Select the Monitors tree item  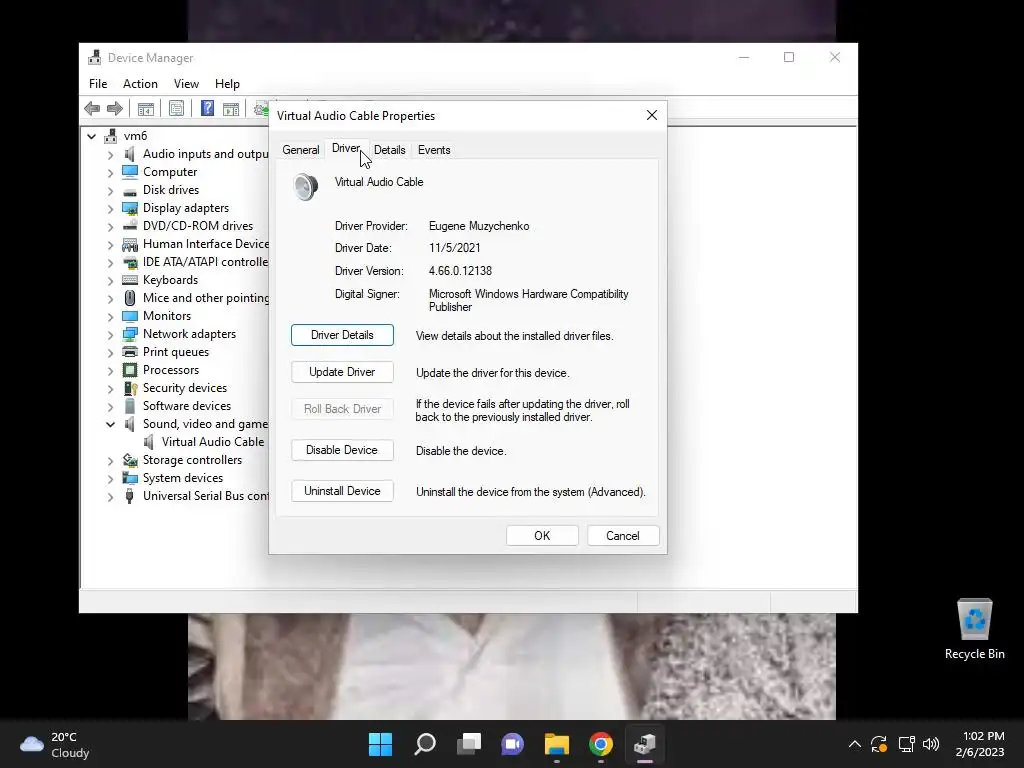click(167, 316)
